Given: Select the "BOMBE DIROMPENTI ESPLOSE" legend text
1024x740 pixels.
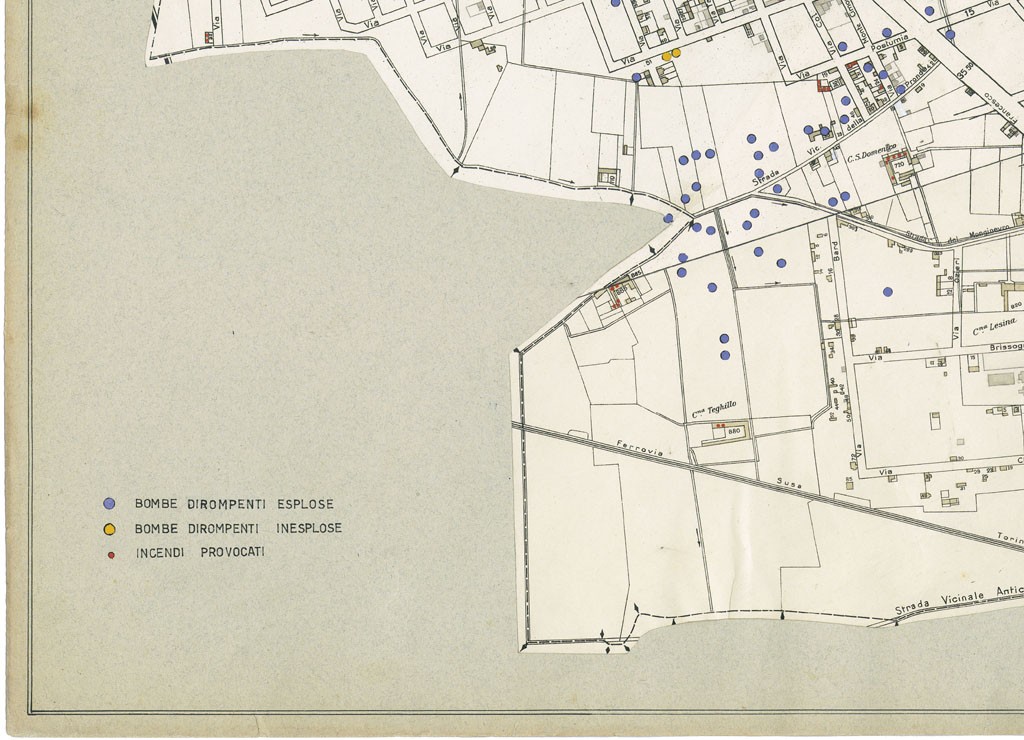Looking at the screenshot, I should 234,504.
